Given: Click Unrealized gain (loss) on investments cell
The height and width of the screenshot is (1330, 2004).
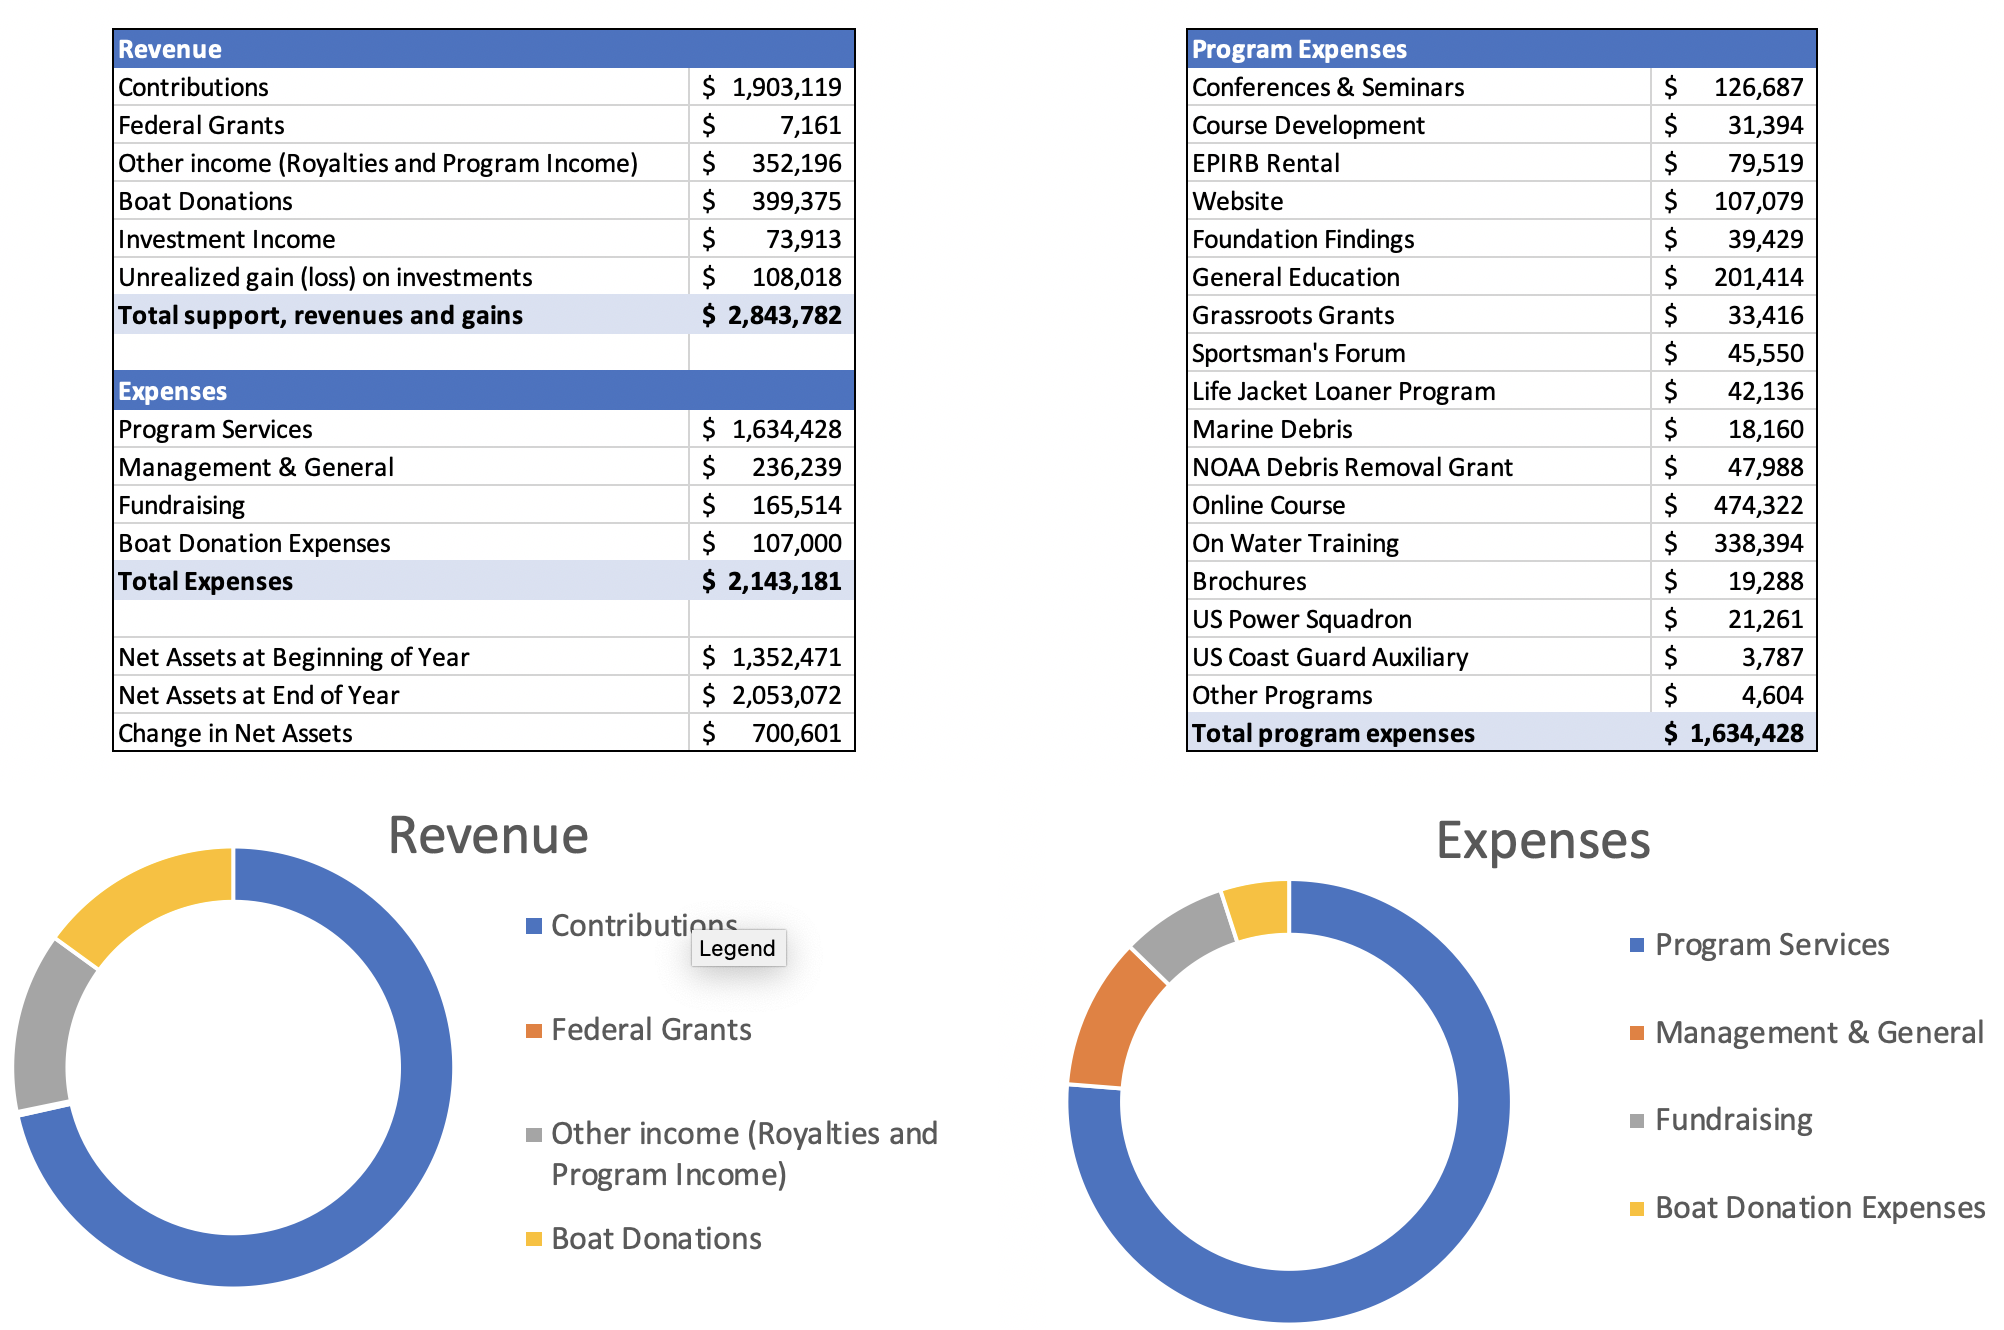Looking at the screenshot, I should (x=401, y=277).
